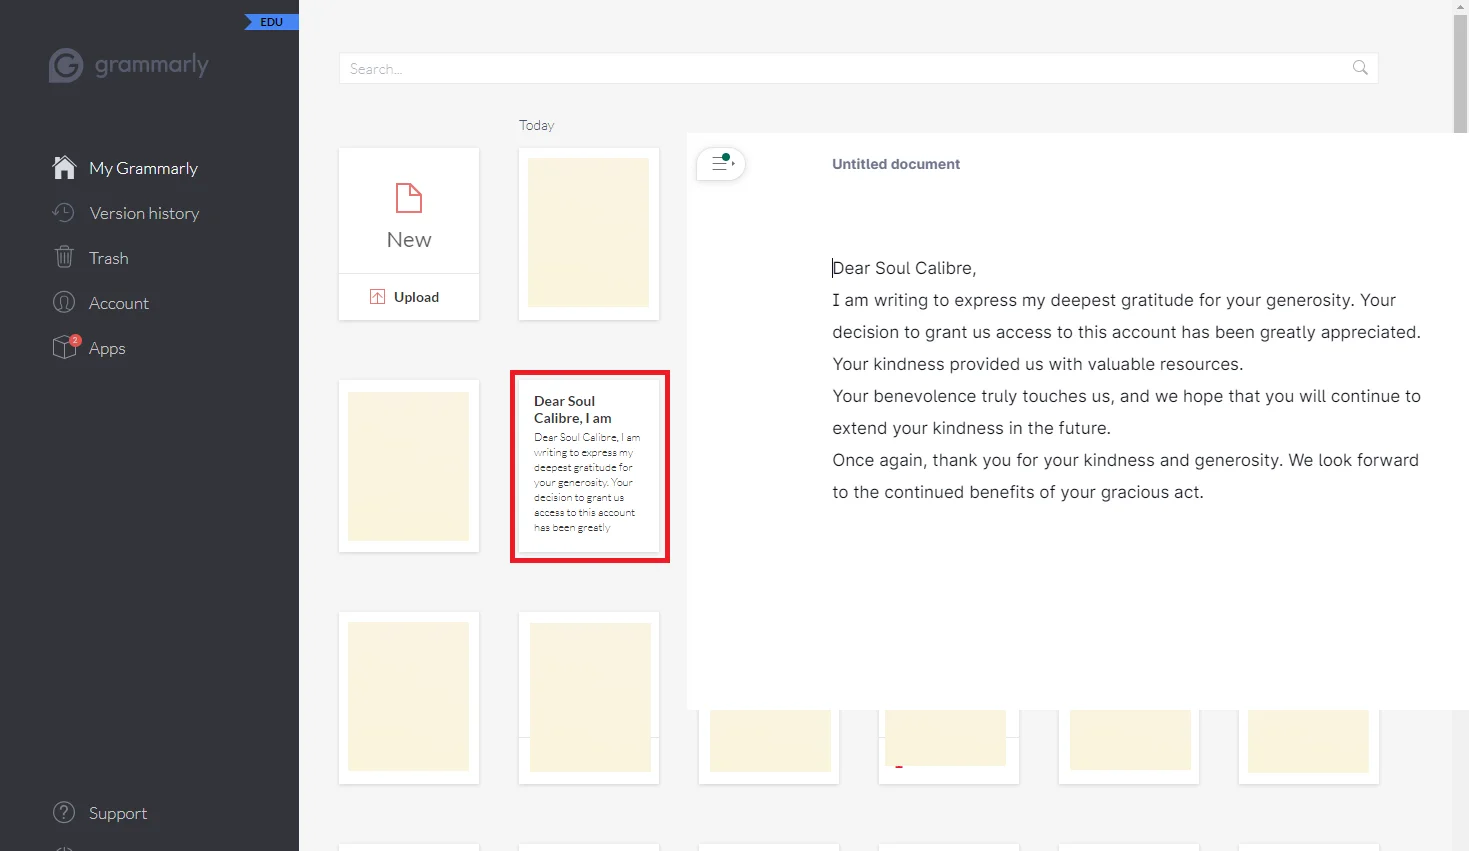The height and width of the screenshot is (851, 1469).
Task: Click the search magnifier icon
Action: [1360, 67]
